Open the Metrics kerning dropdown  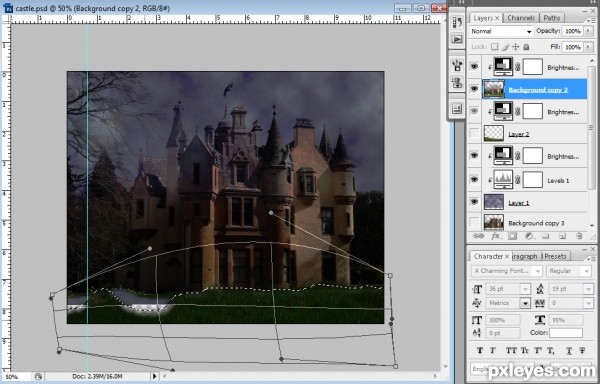click(525, 303)
